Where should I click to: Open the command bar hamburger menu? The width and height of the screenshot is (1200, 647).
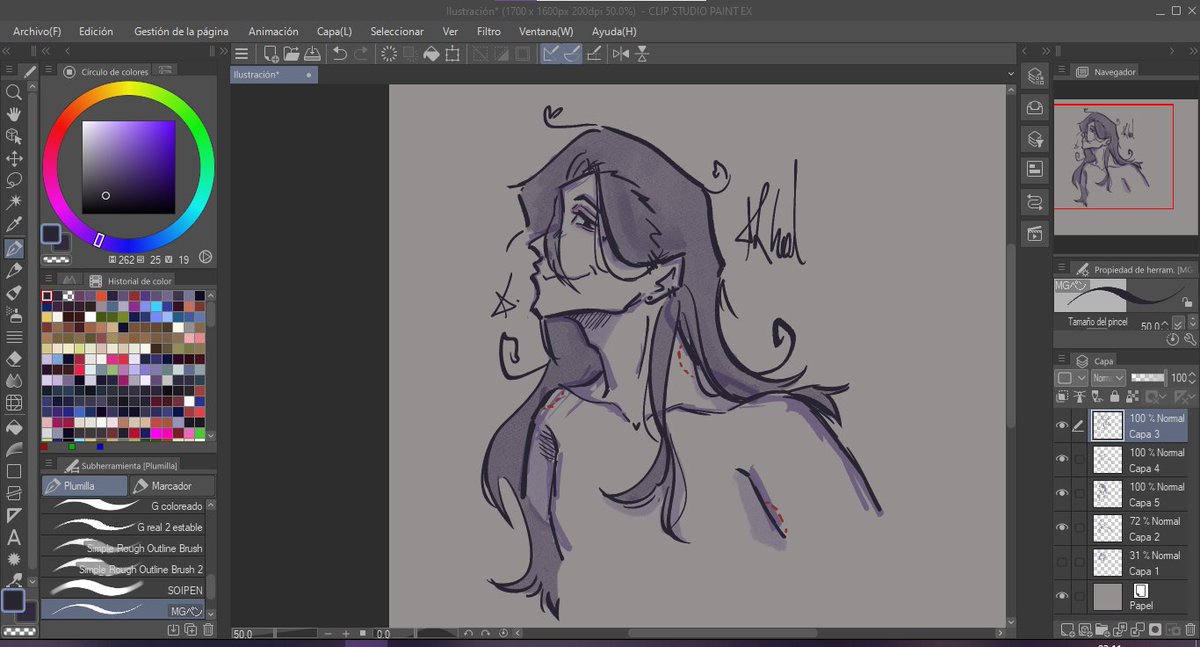pos(241,54)
